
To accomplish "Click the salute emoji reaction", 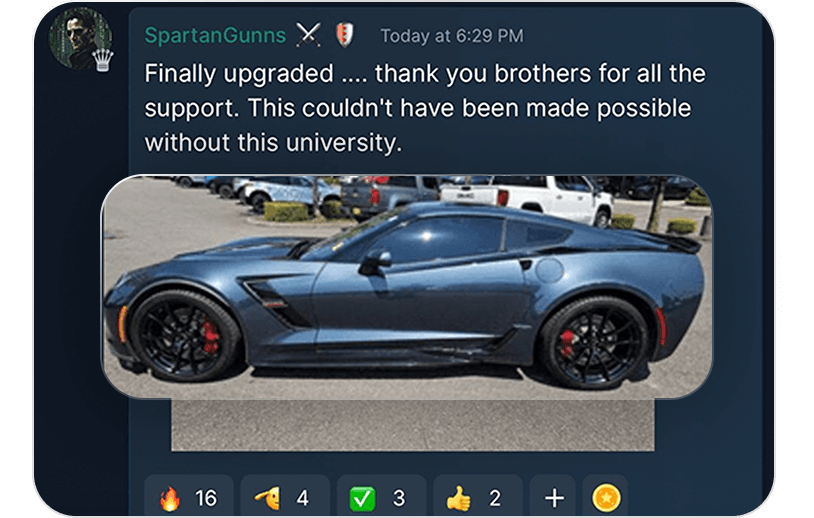I will pos(285,496).
